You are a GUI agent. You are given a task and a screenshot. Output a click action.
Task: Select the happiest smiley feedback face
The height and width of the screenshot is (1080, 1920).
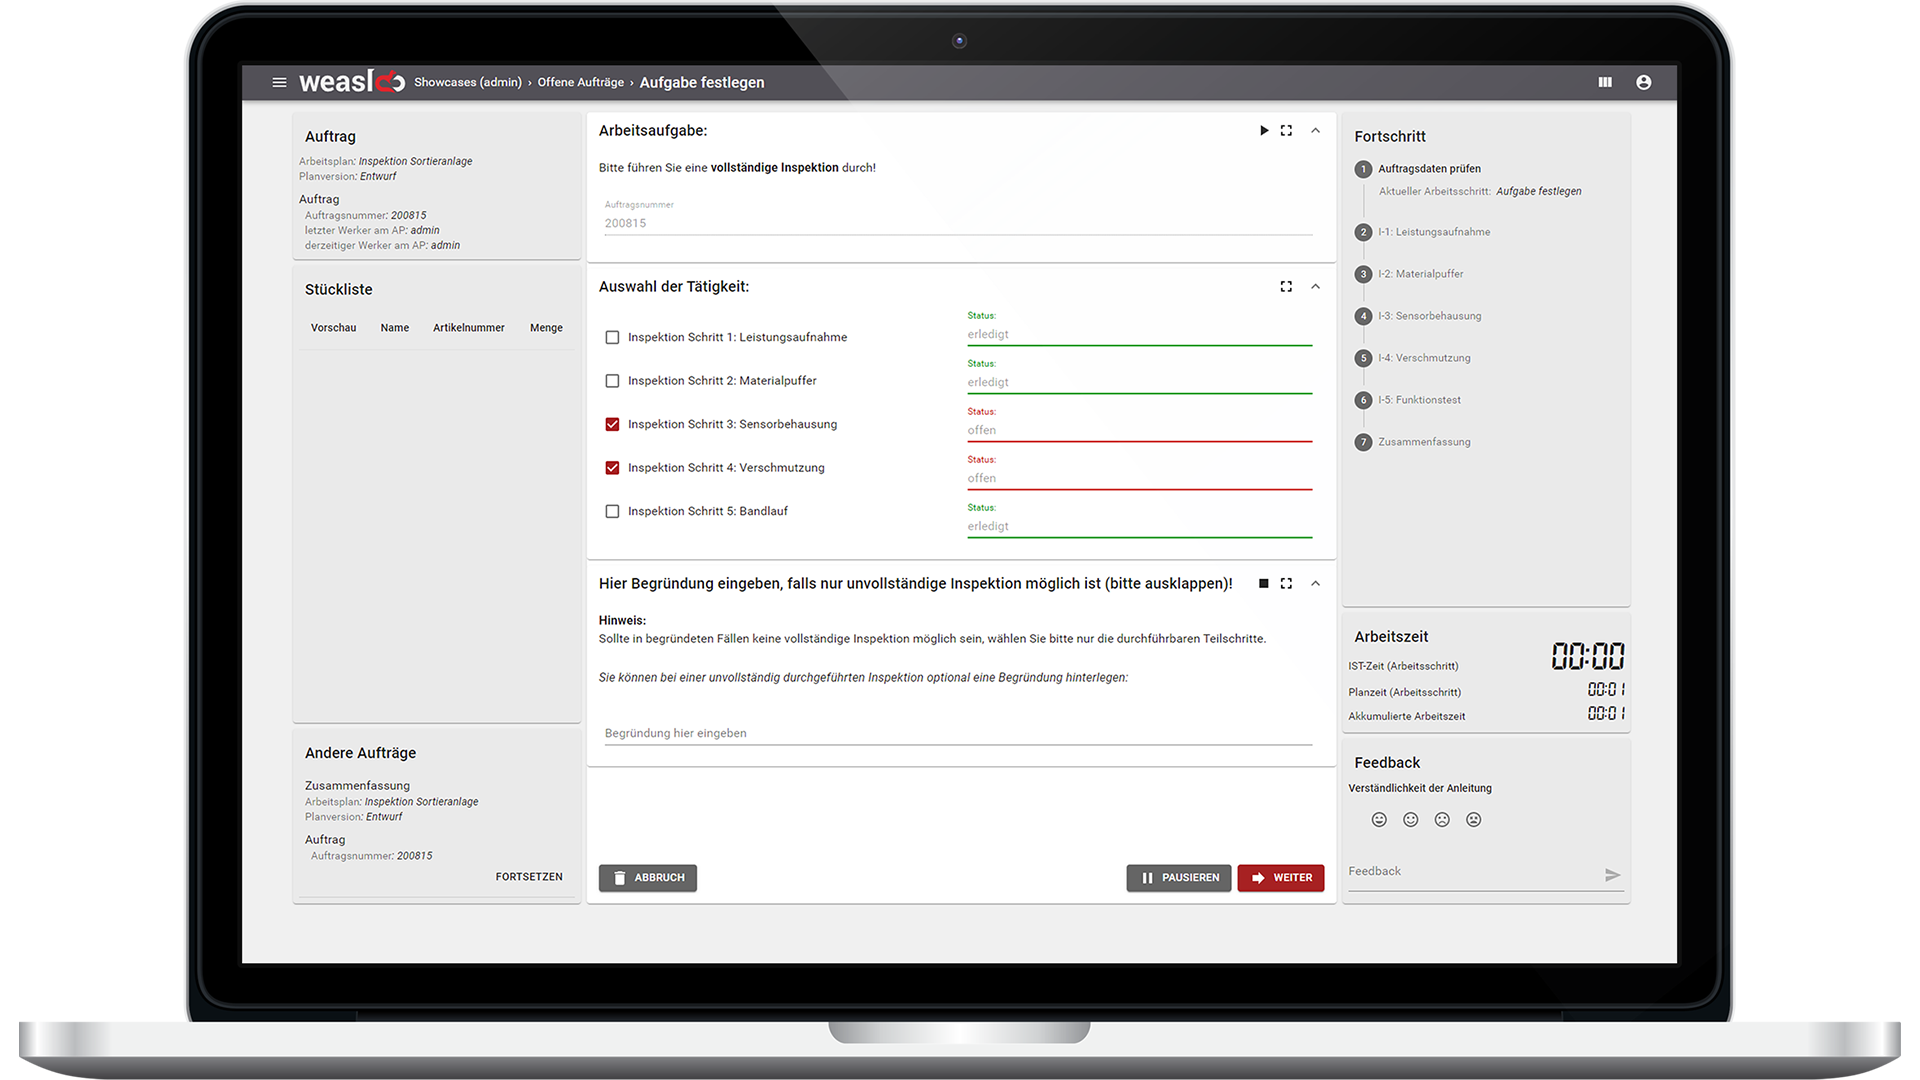1379,820
